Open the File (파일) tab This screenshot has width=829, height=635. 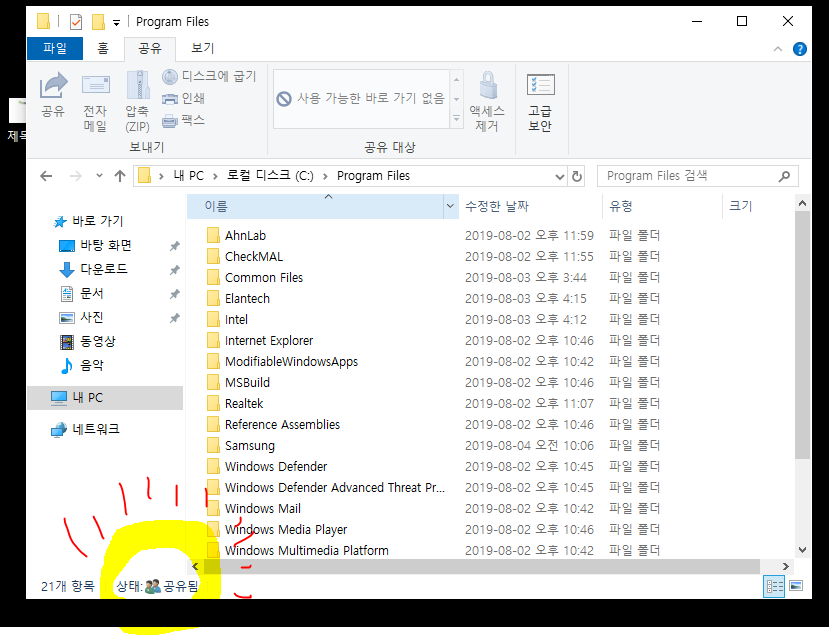pos(55,49)
